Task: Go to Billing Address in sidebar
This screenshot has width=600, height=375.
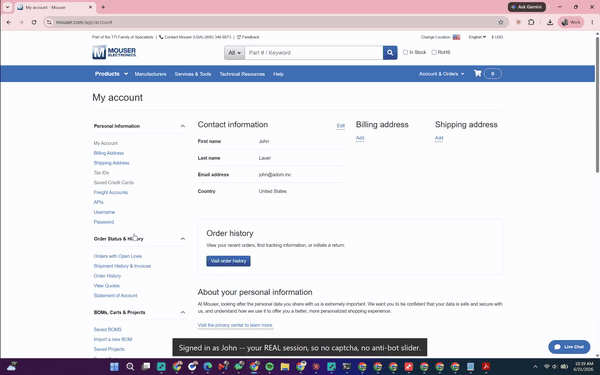Action: tap(109, 153)
